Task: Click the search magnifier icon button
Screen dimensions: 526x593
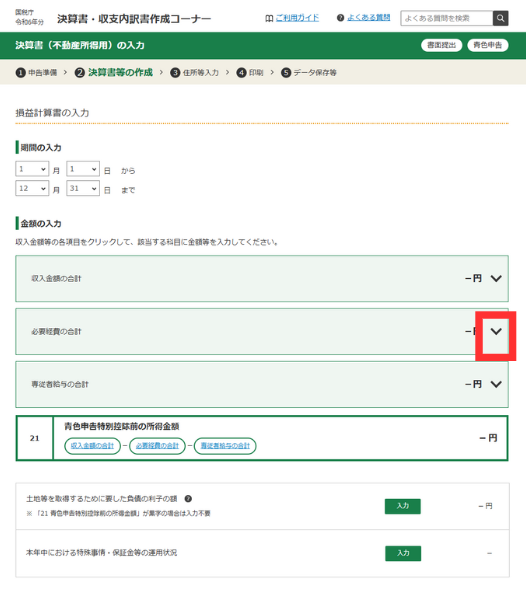Action: [x=500, y=18]
